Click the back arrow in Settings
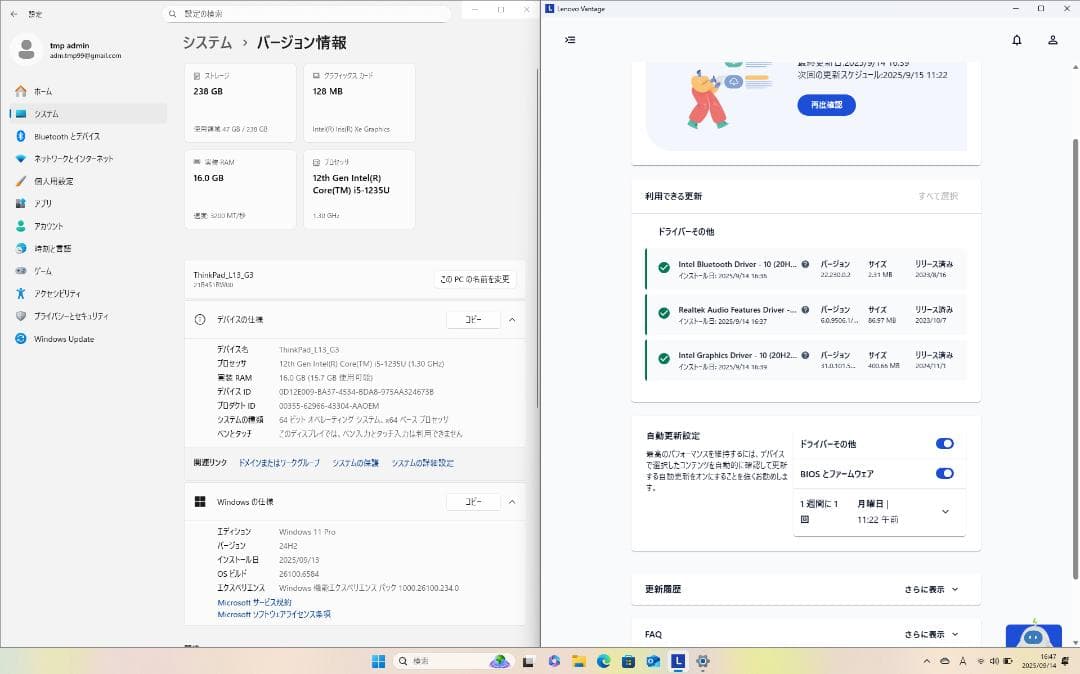Viewport: 1080px width, 674px height. pos(12,13)
